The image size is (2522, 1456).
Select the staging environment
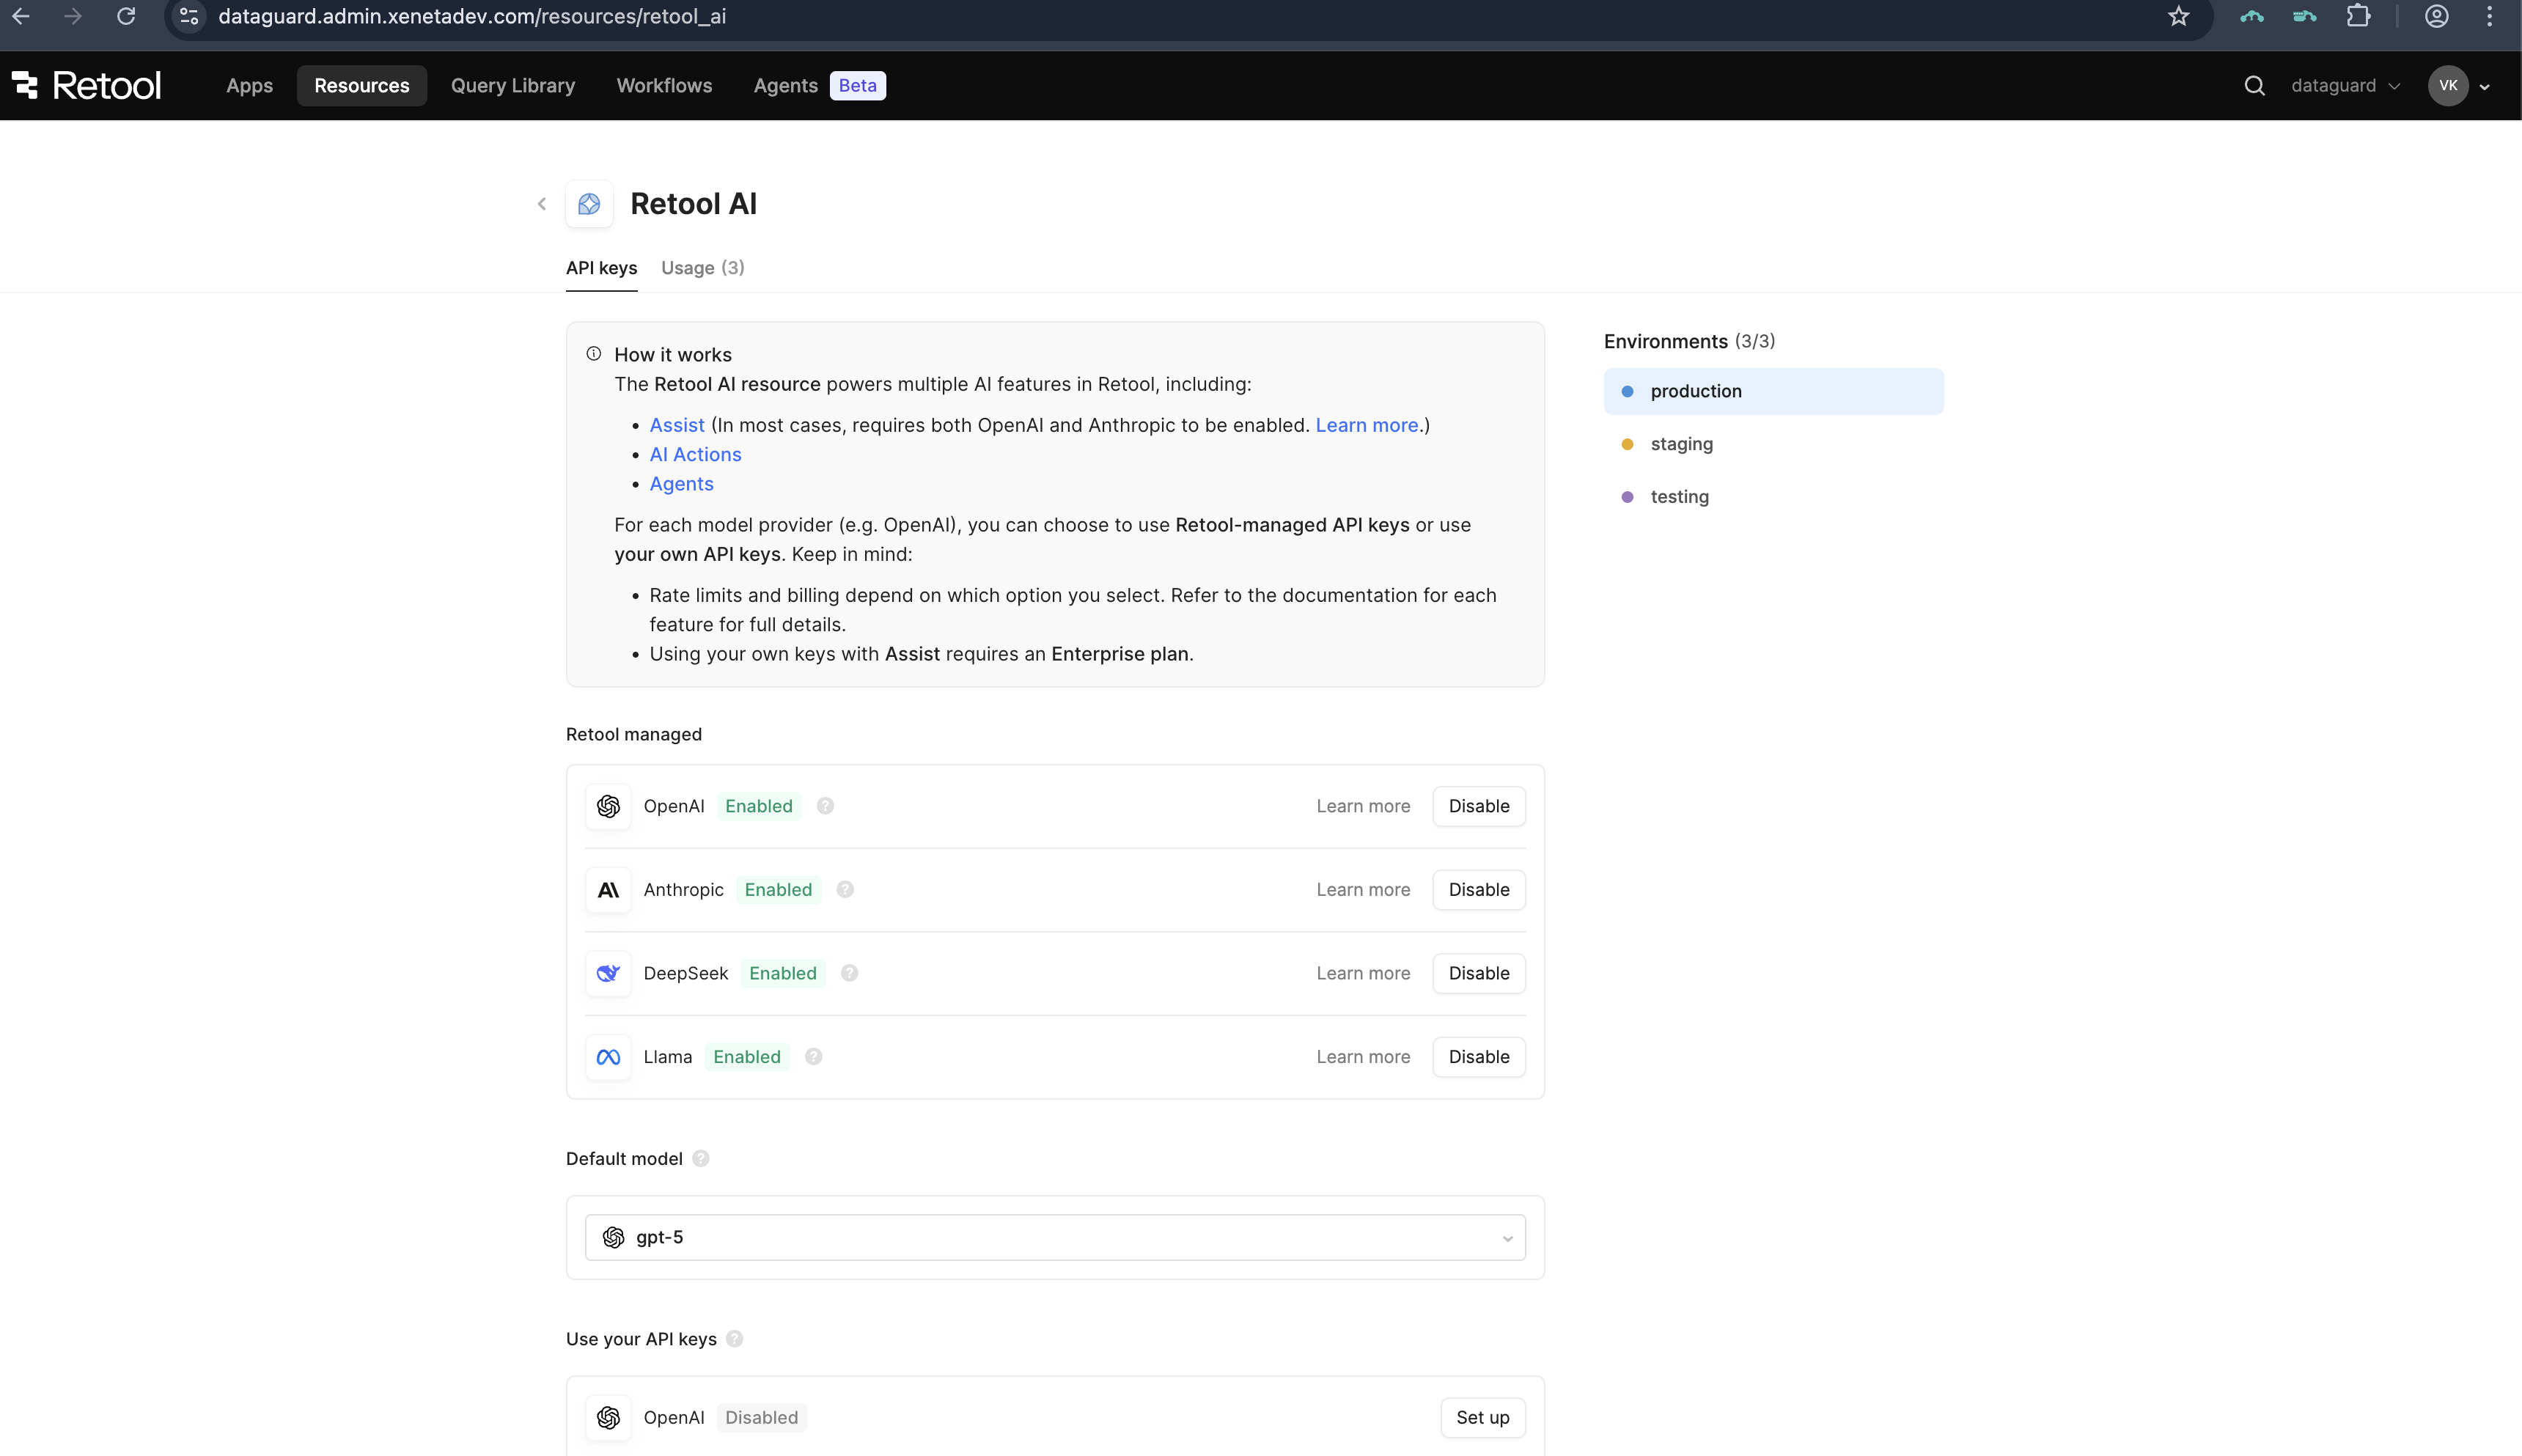[1681, 444]
